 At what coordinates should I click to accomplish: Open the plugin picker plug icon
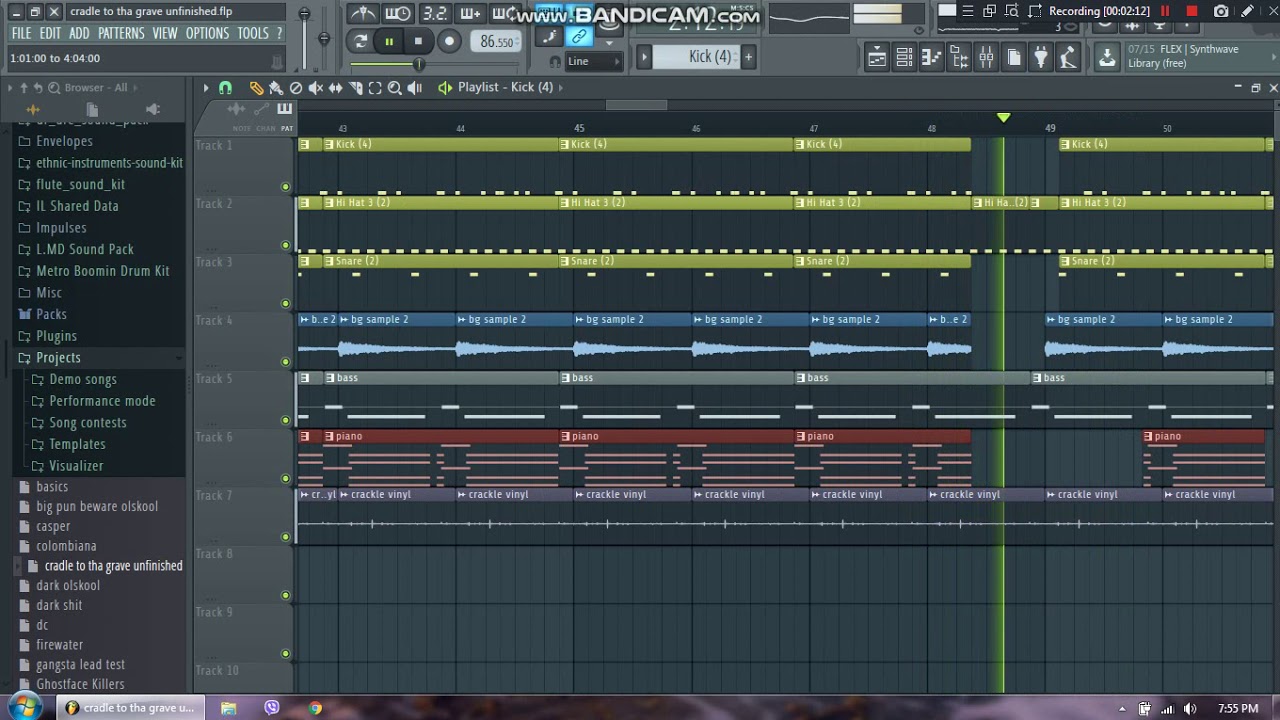click(1041, 58)
